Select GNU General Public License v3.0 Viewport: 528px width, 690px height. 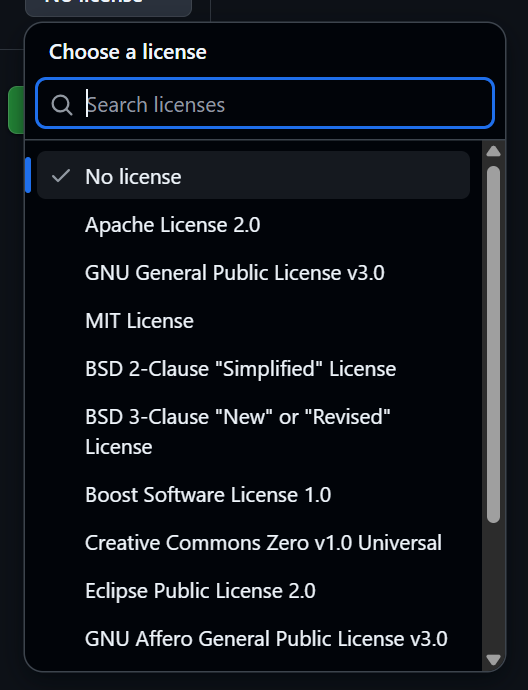(253, 273)
